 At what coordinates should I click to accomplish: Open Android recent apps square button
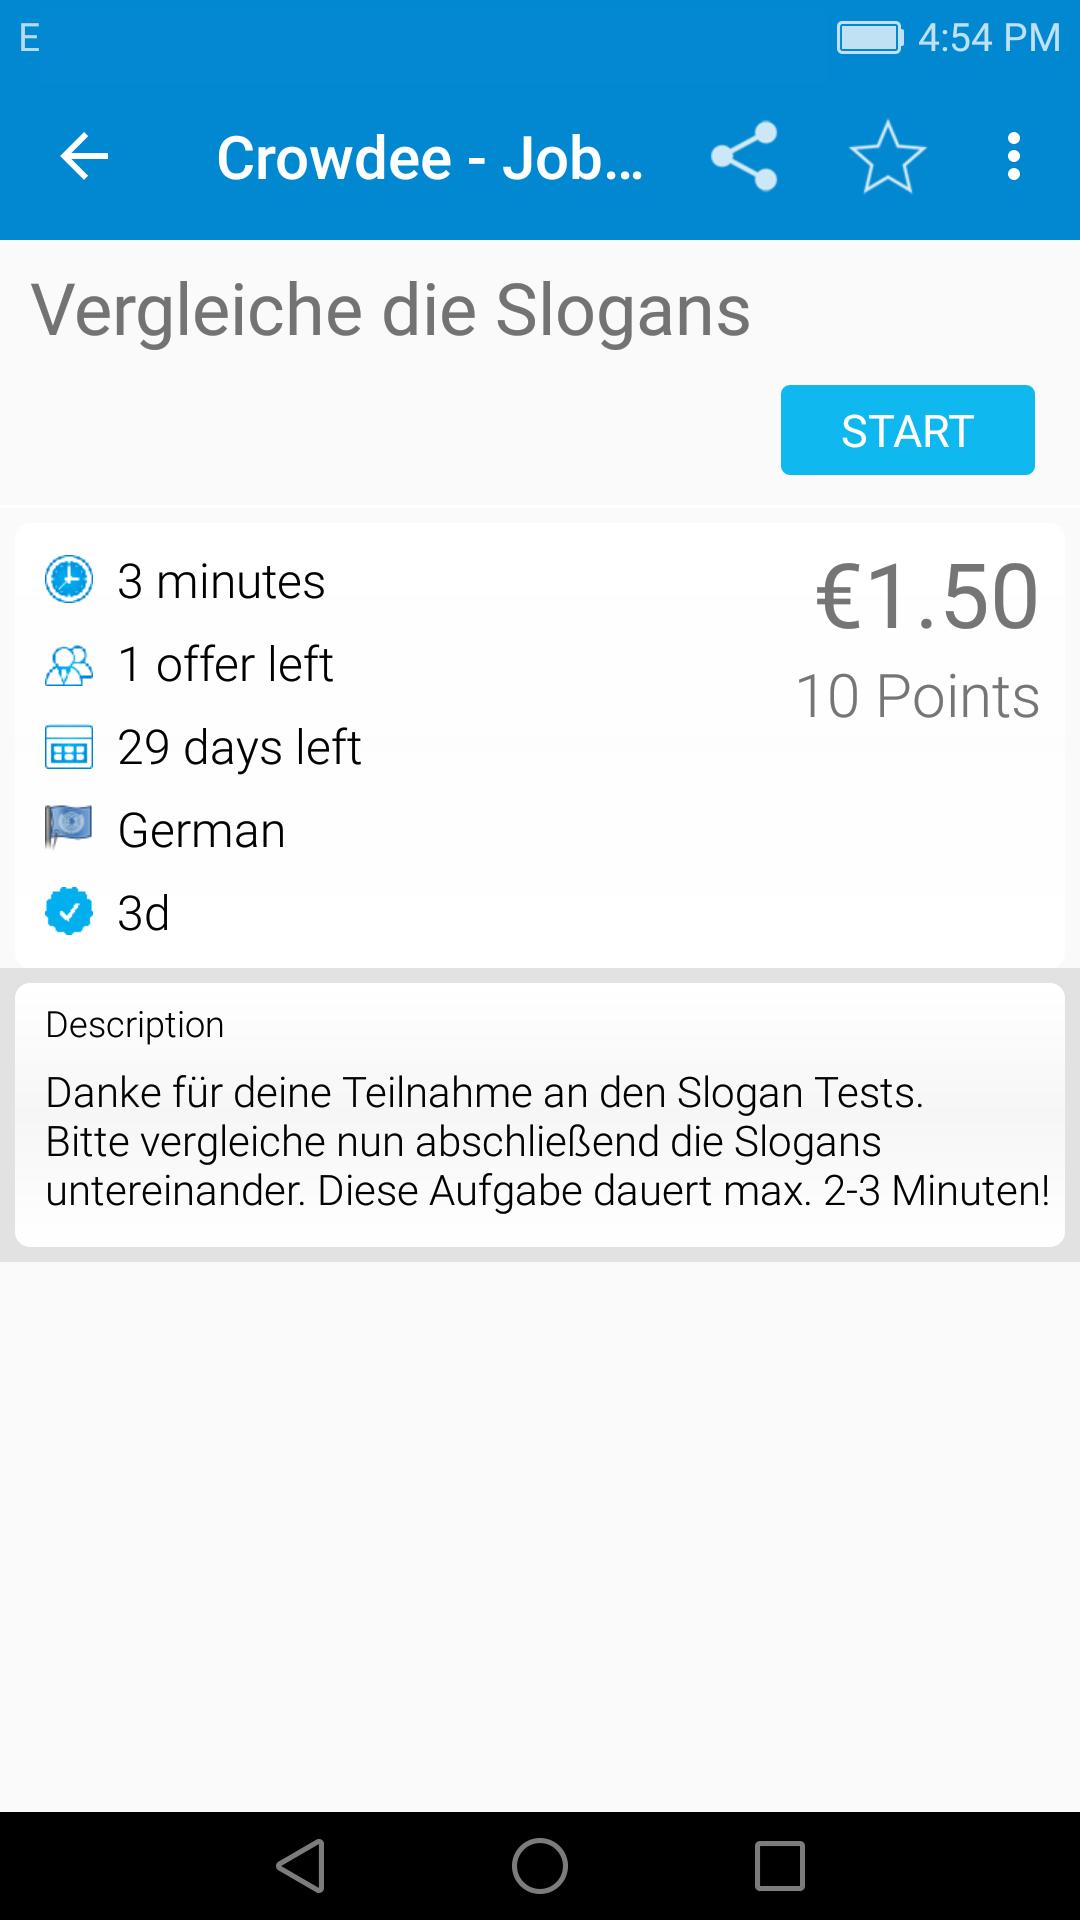(x=779, y=1866)
